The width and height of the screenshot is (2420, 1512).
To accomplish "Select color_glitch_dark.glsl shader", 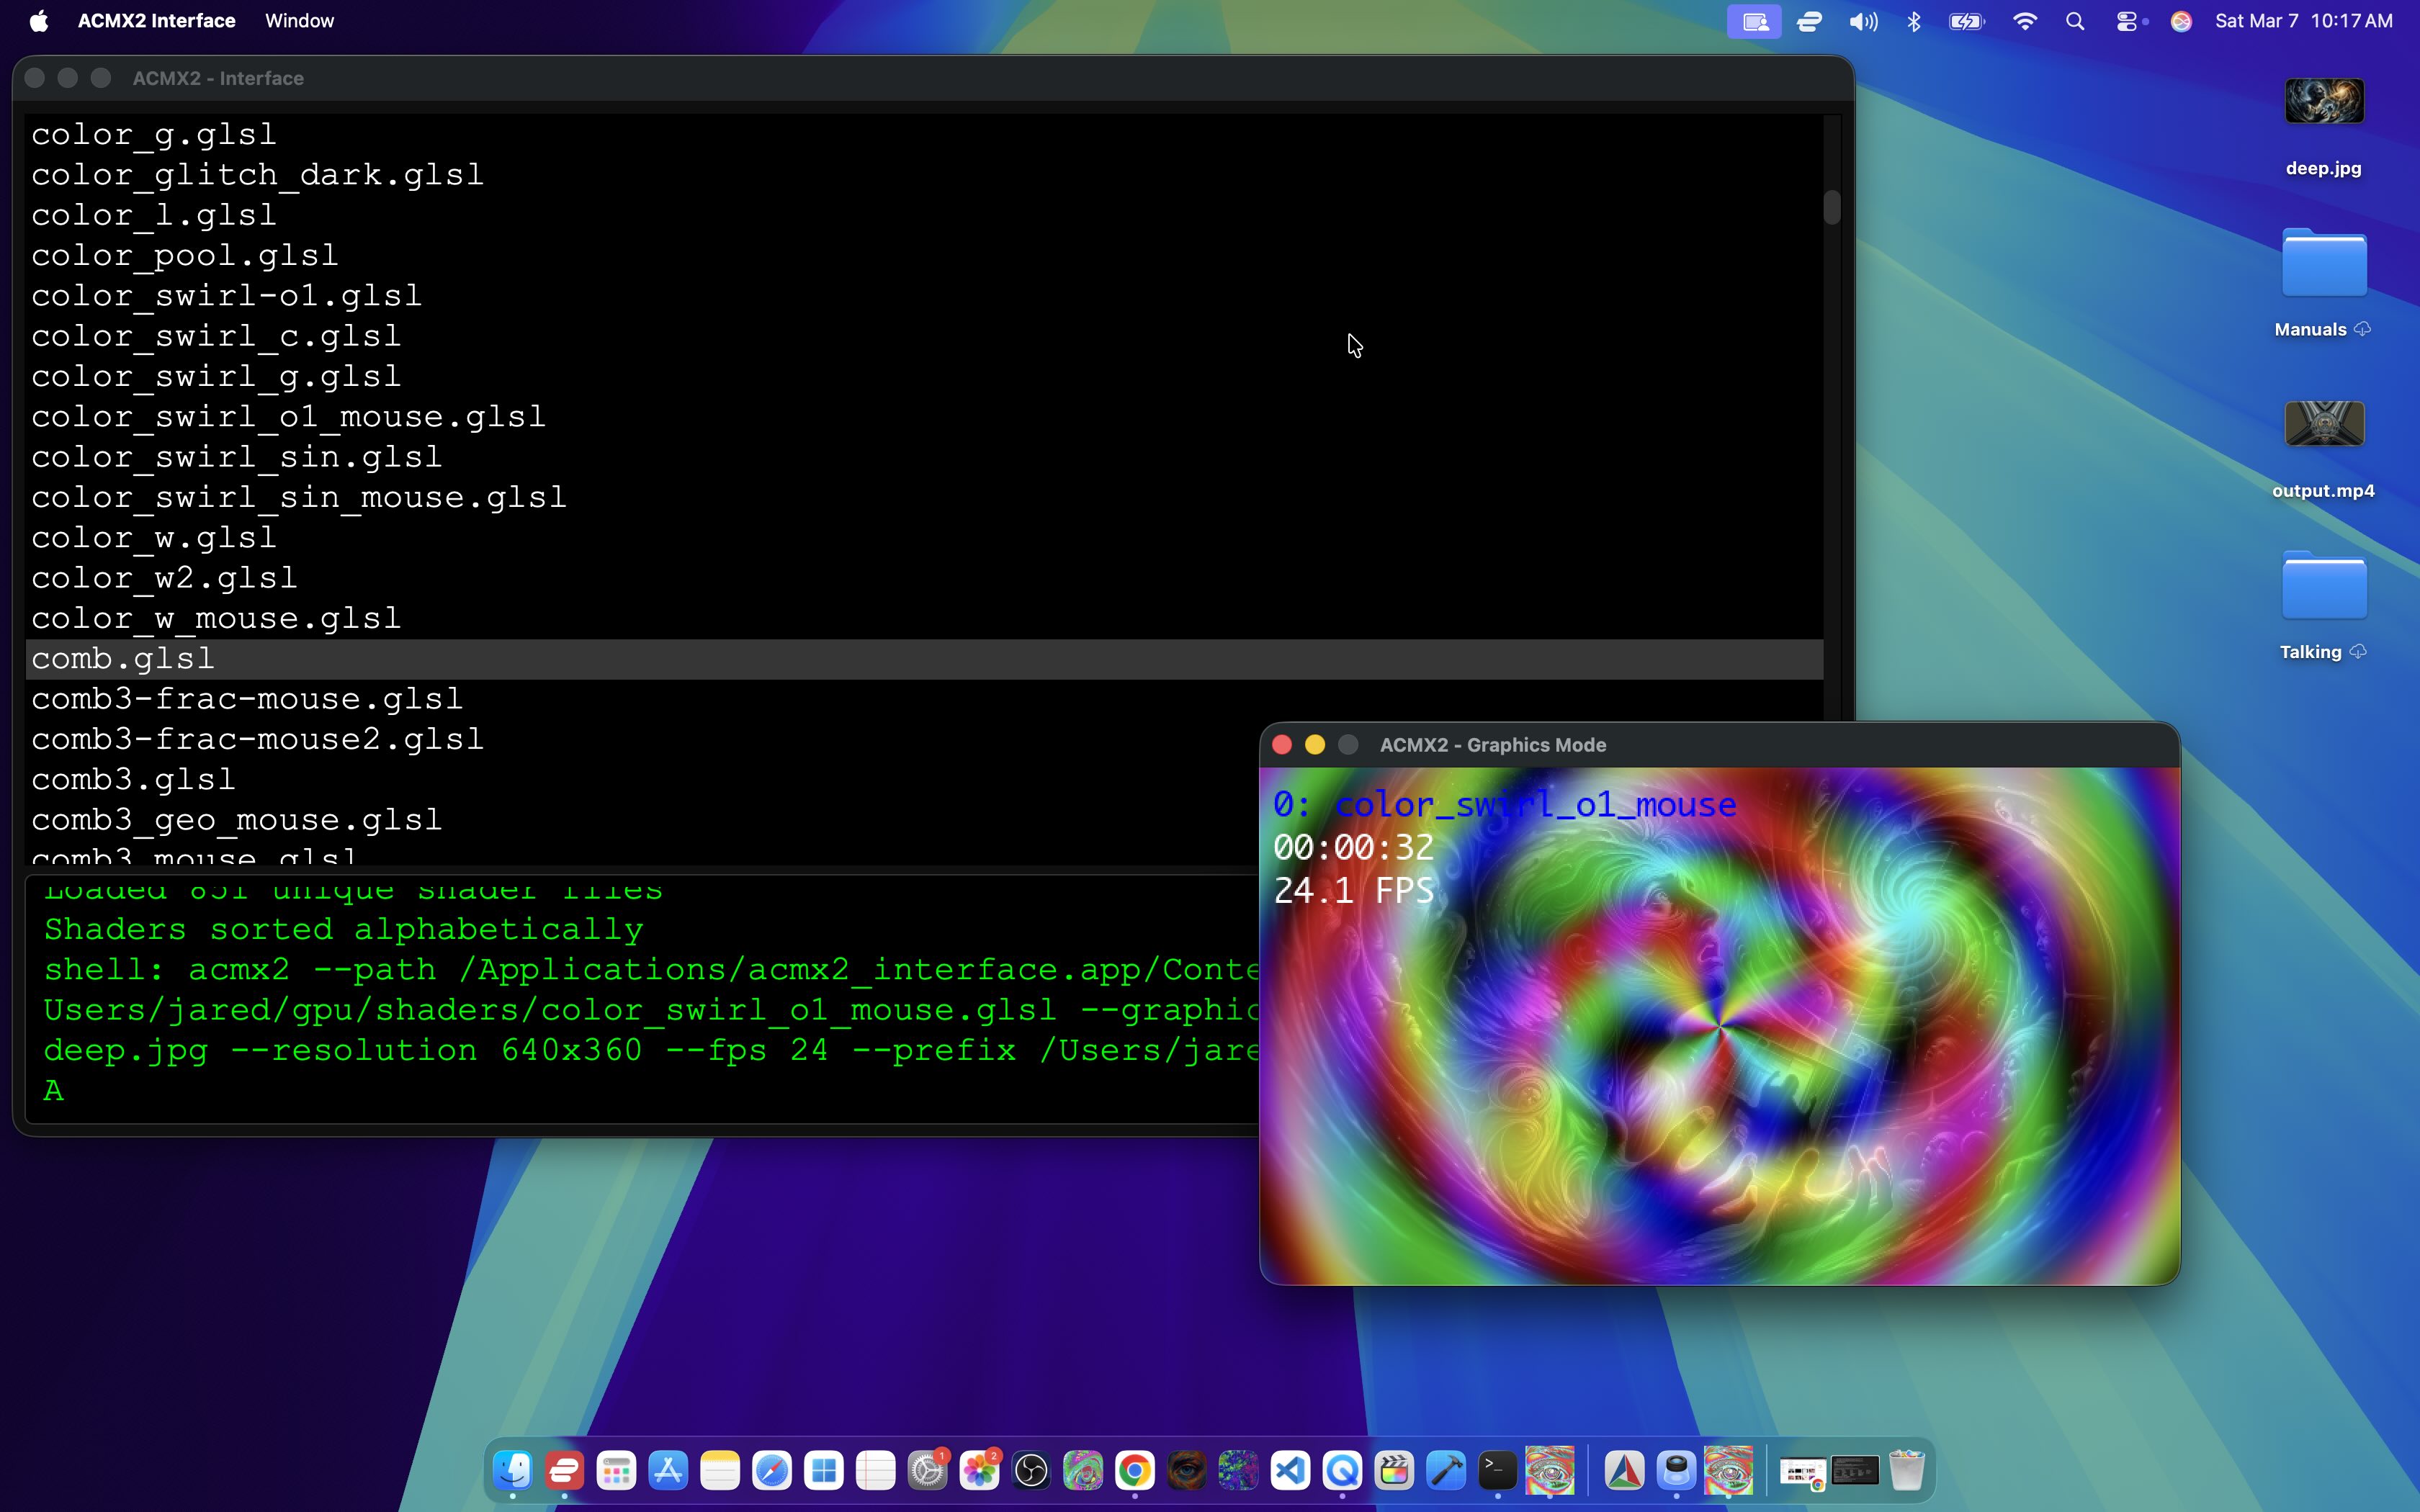I will click(924, 174).
